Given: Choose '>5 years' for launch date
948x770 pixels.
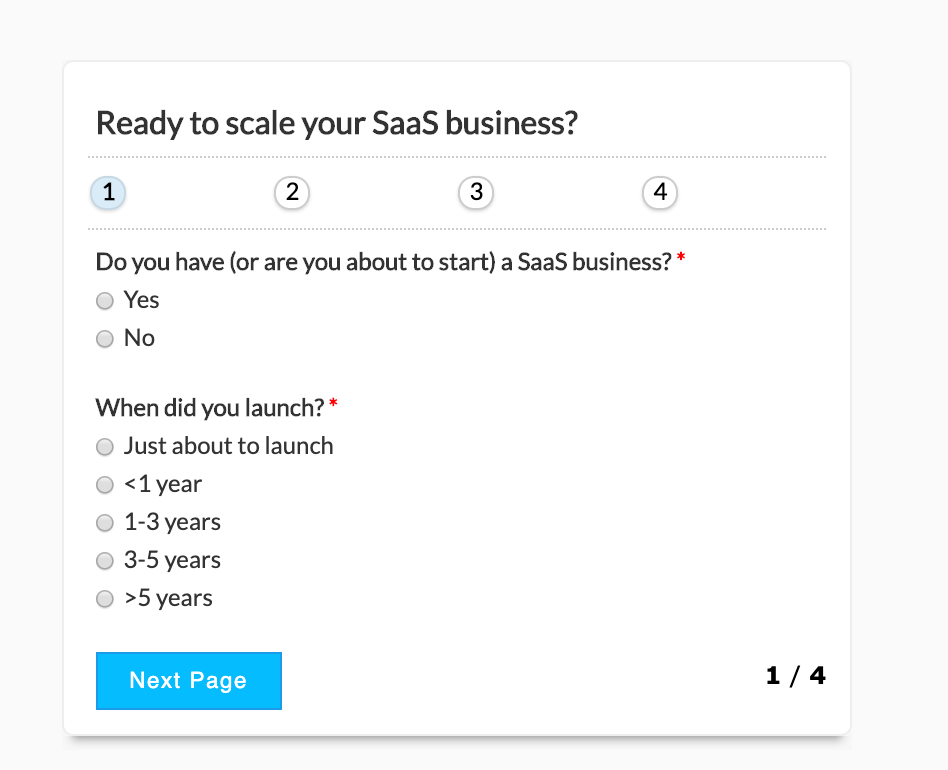Looking at the screenshot, I should [x=105, y=598].
